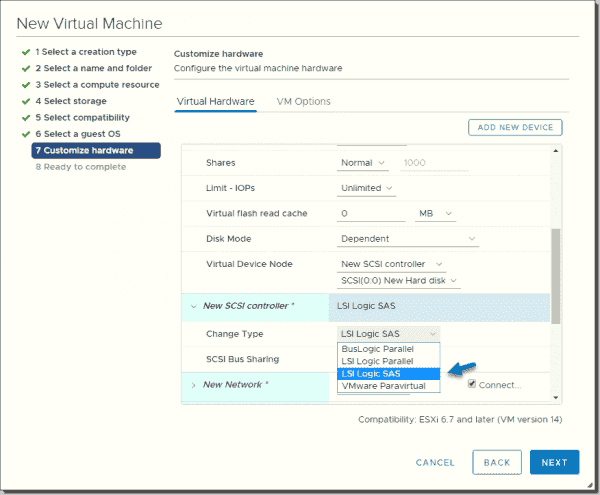Click the green checkmark beside Select storage

click(x=26, y=101)
